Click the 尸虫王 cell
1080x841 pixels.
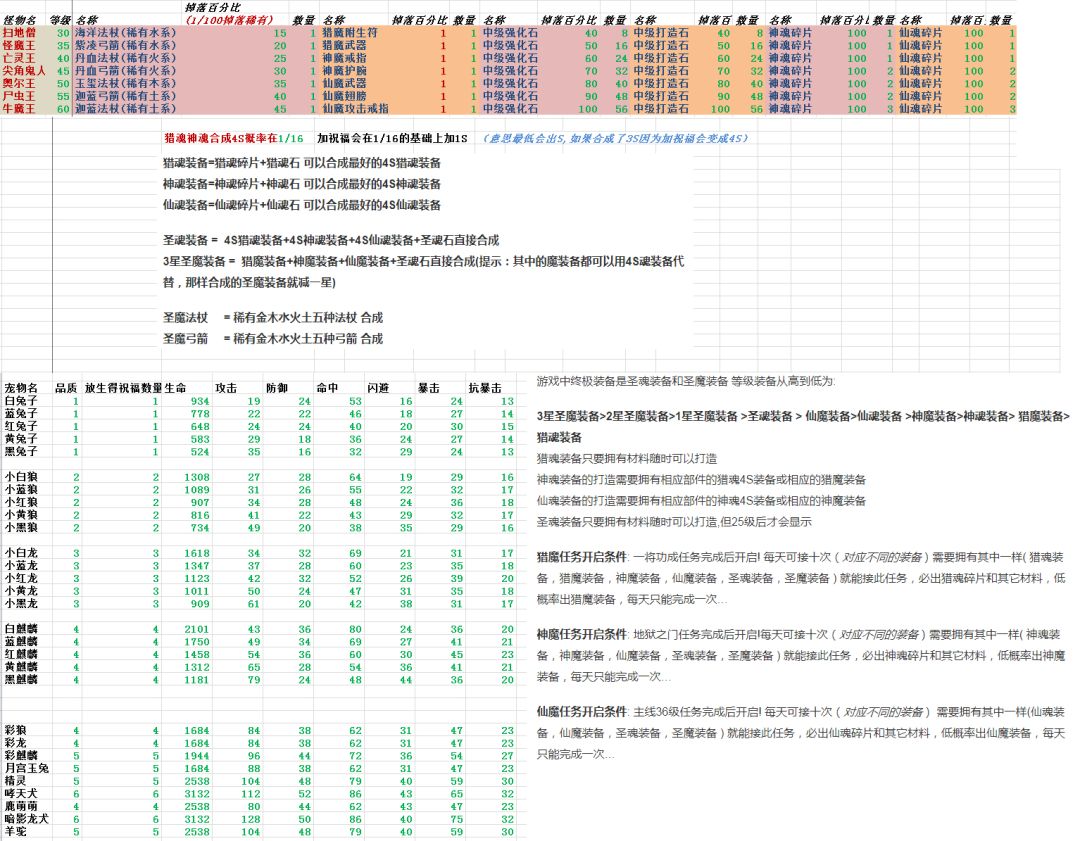point(19,96)
